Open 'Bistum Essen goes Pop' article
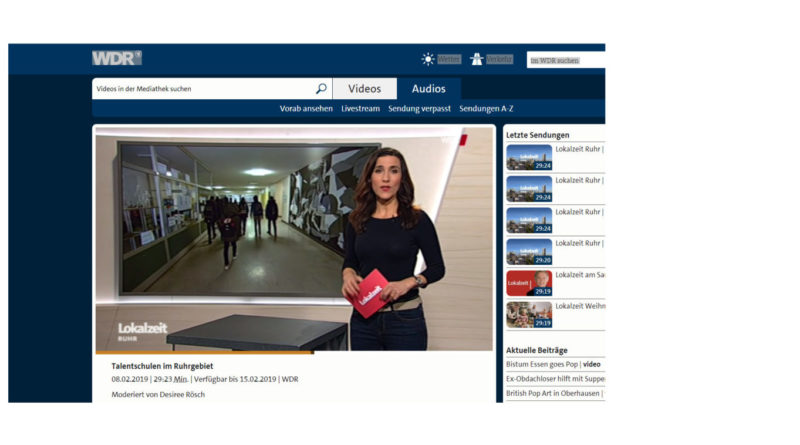Viewport: 800px width, 445px height. coord(554,364)
